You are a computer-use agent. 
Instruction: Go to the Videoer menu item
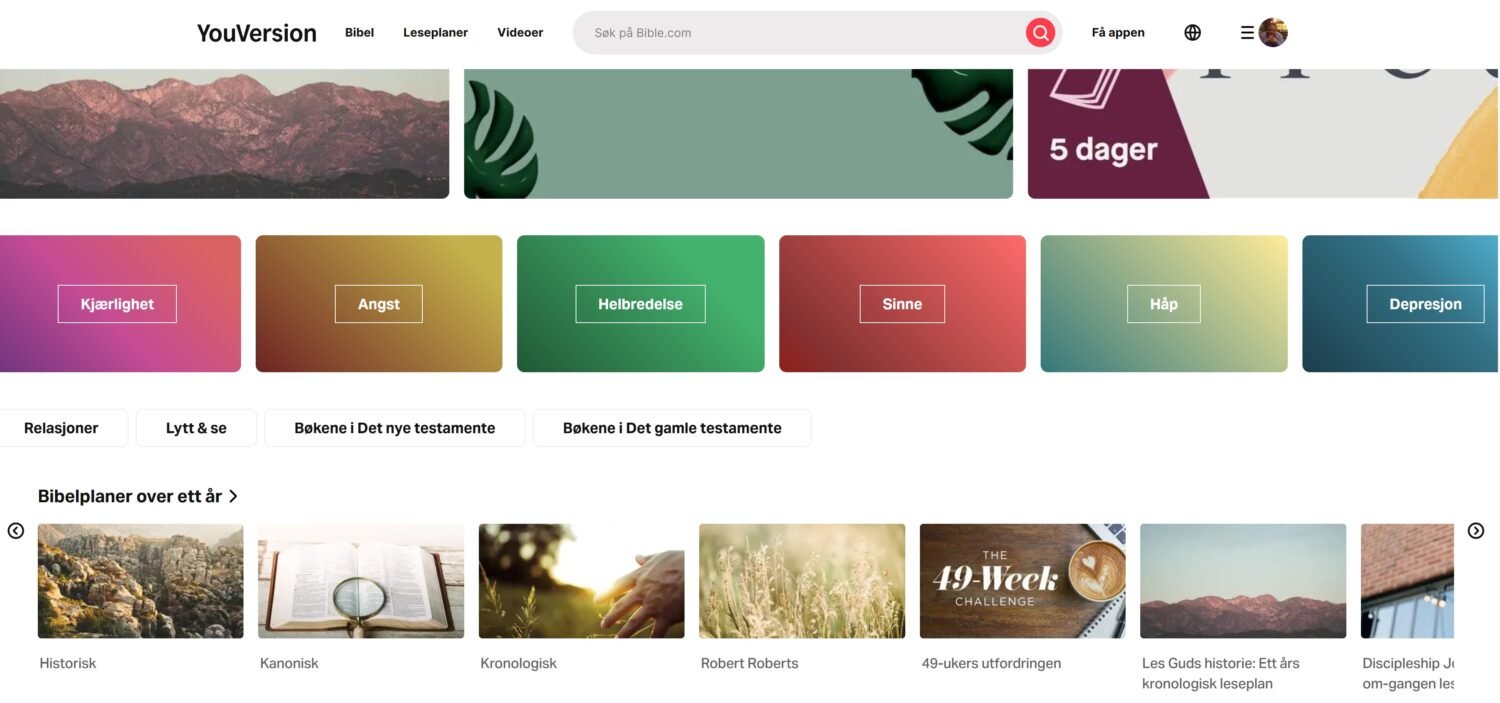point(520,33)
